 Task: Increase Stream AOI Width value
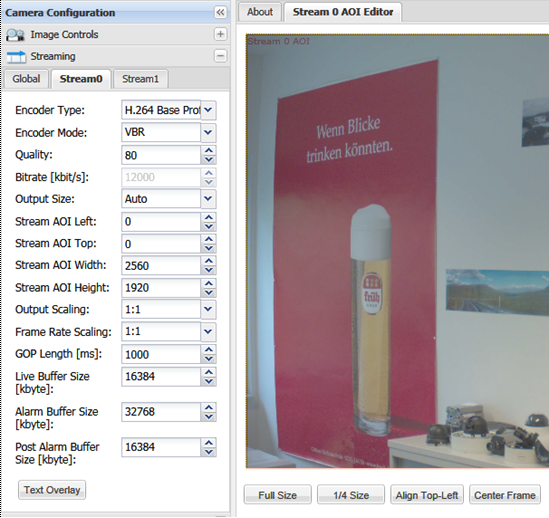click(209, 261)
